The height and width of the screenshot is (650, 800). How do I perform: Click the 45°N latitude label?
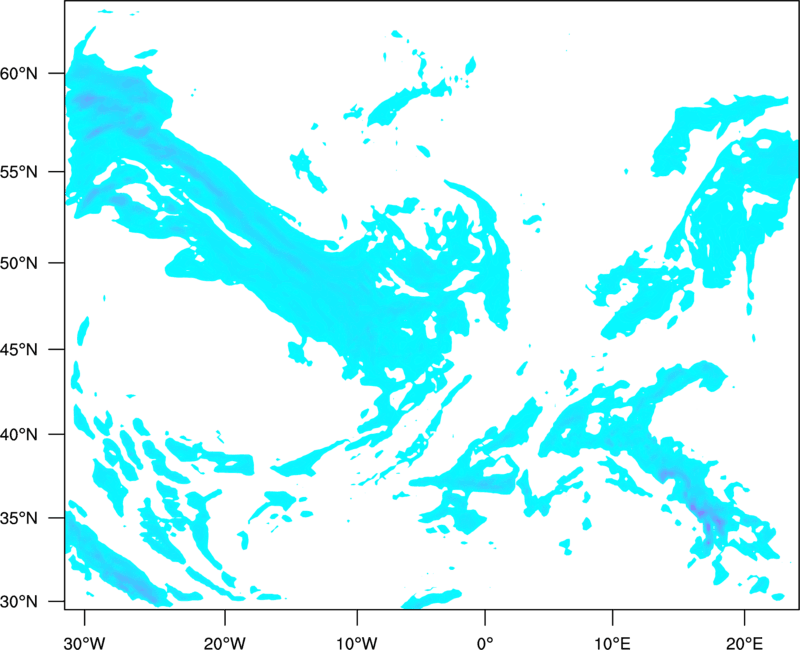click(19, 349)
